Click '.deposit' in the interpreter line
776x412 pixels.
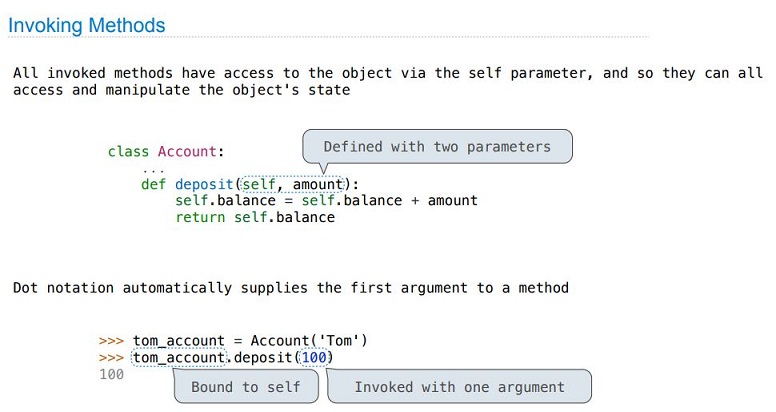coord(260,358)
